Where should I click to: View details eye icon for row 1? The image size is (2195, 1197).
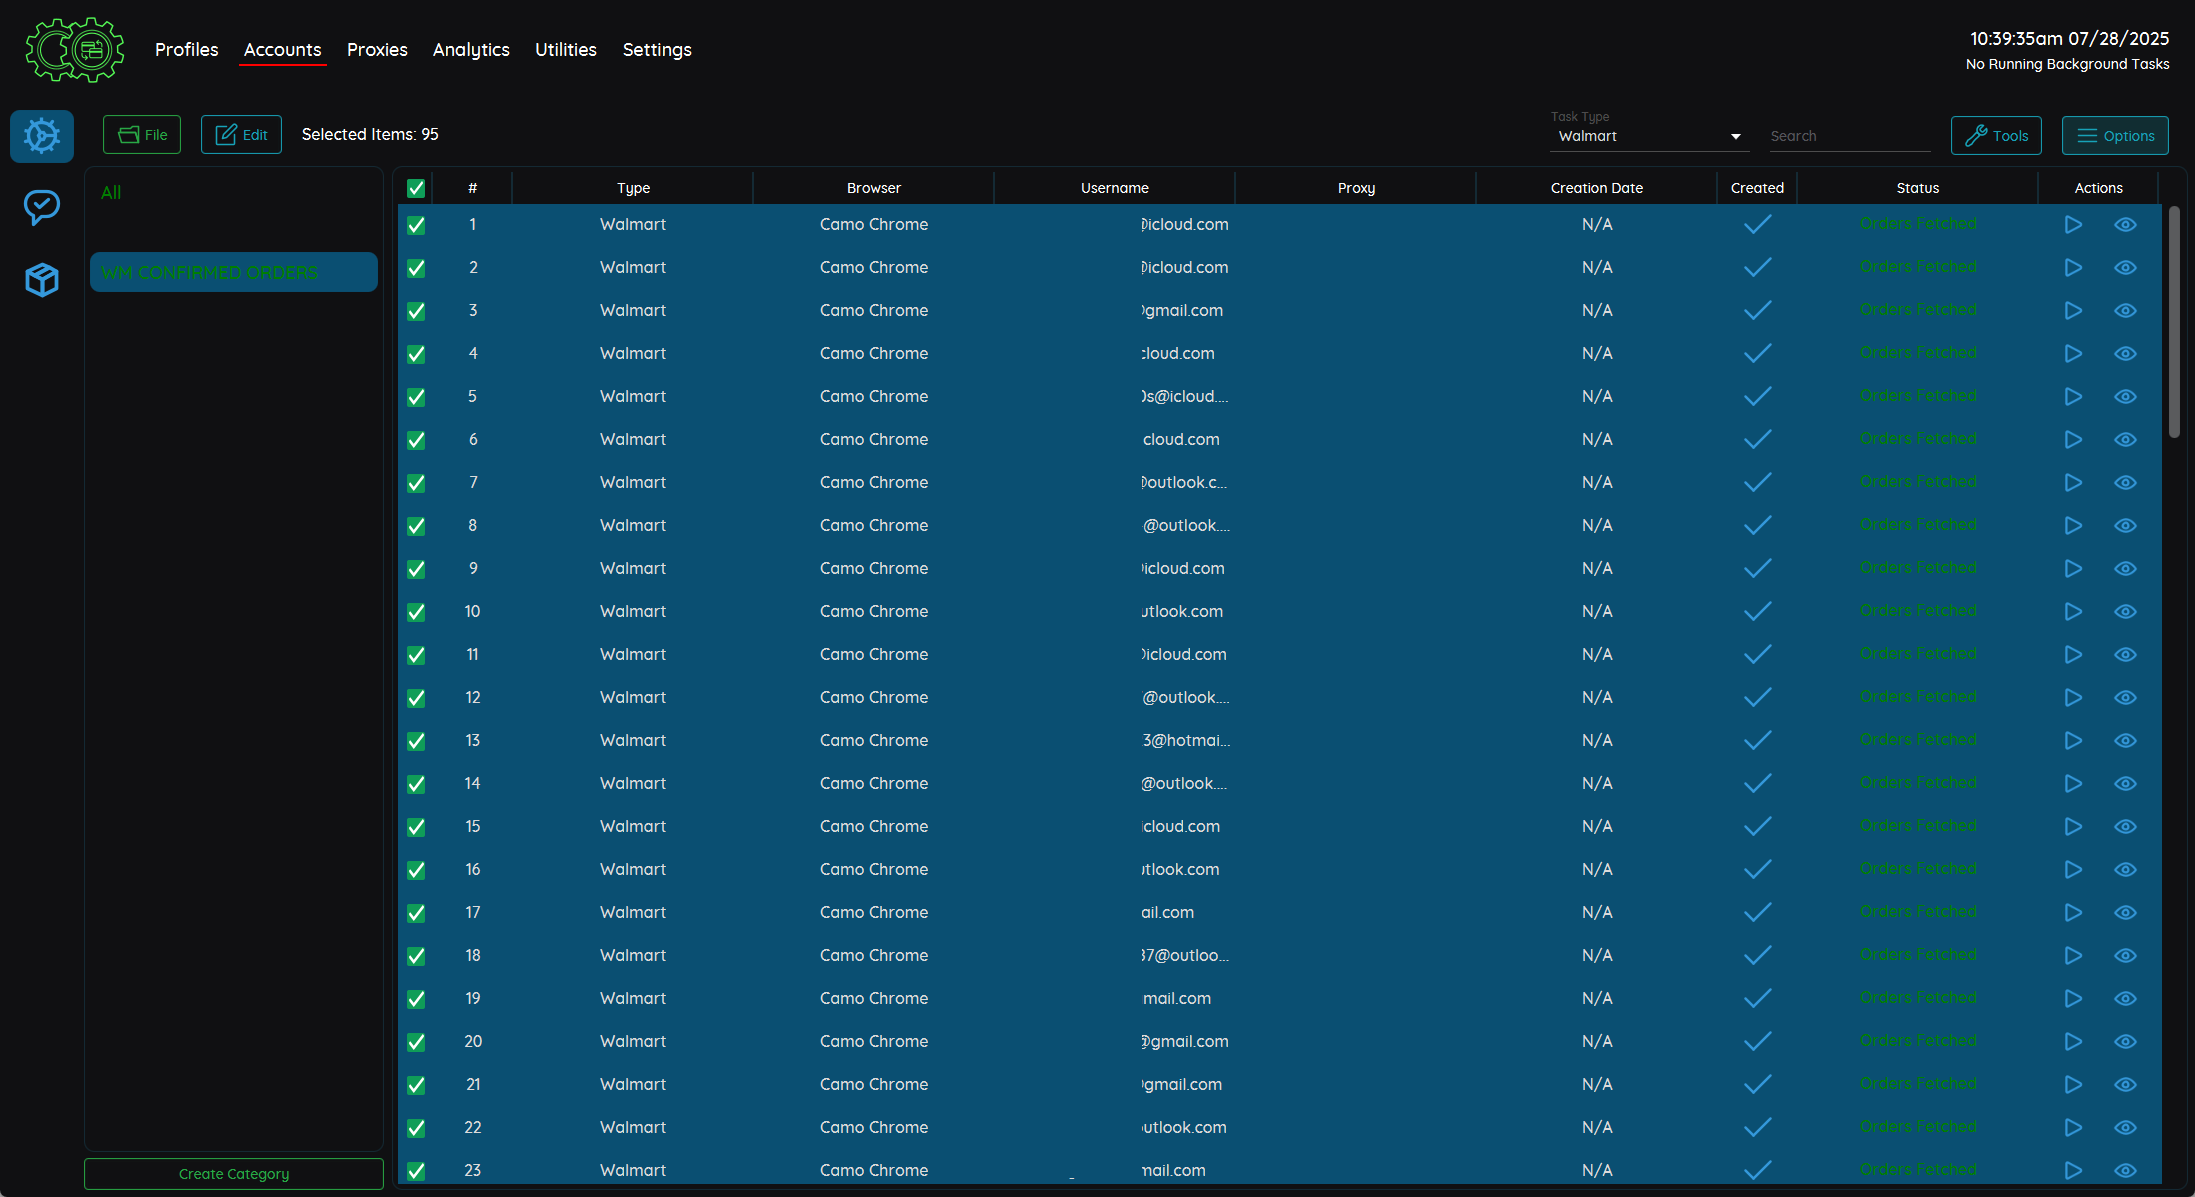(2126, 225)
